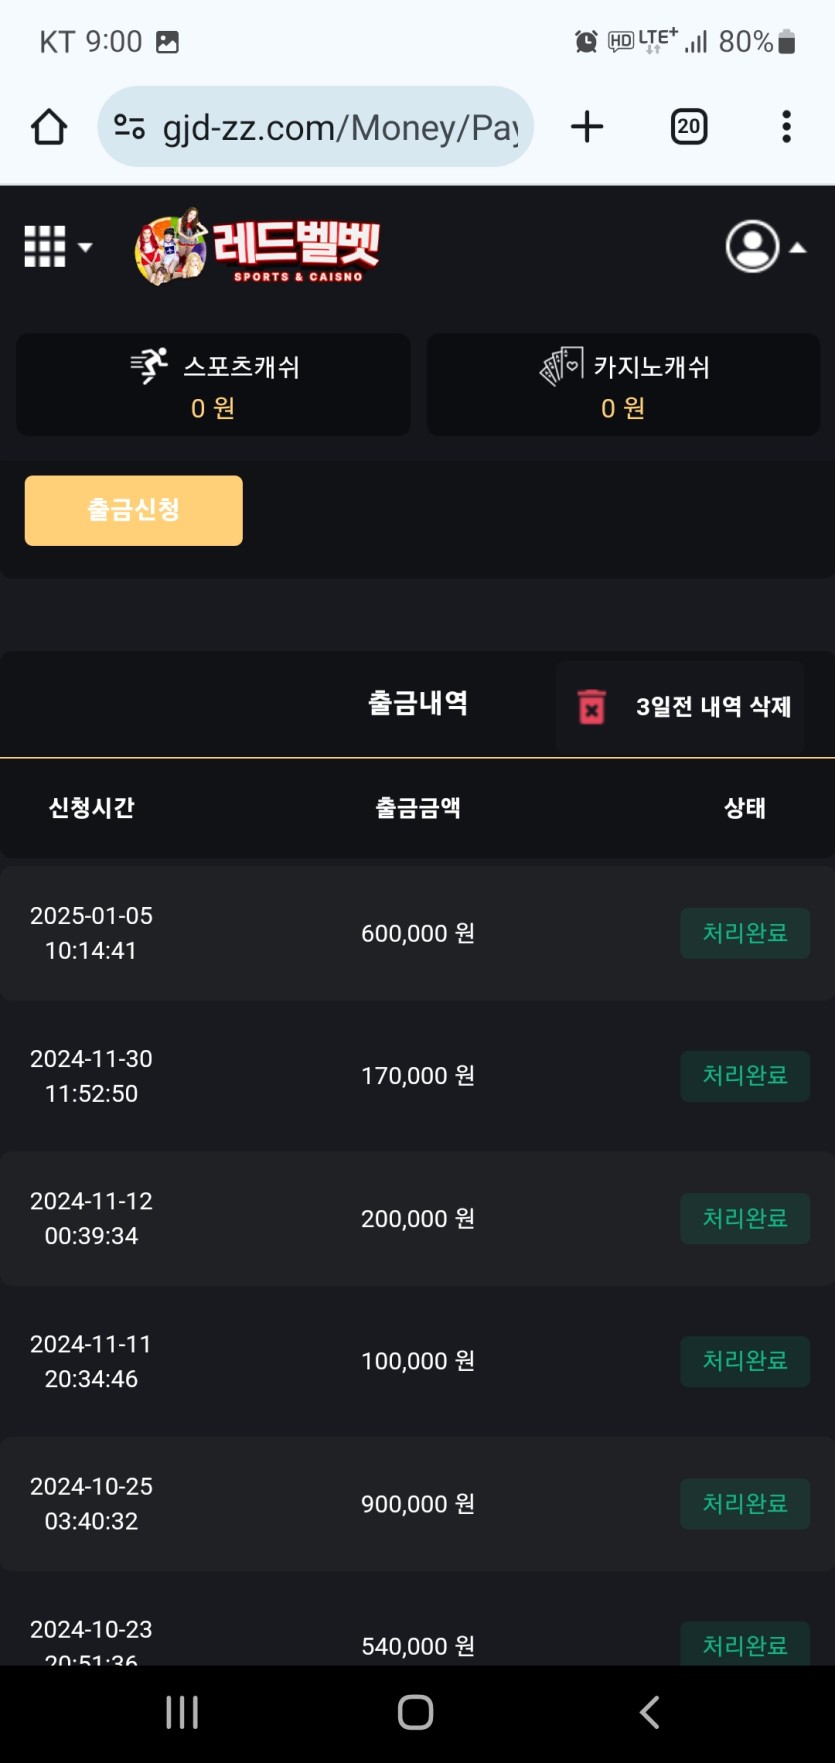
Task: Click the red trash delete icon
Action: click(592, 706)
